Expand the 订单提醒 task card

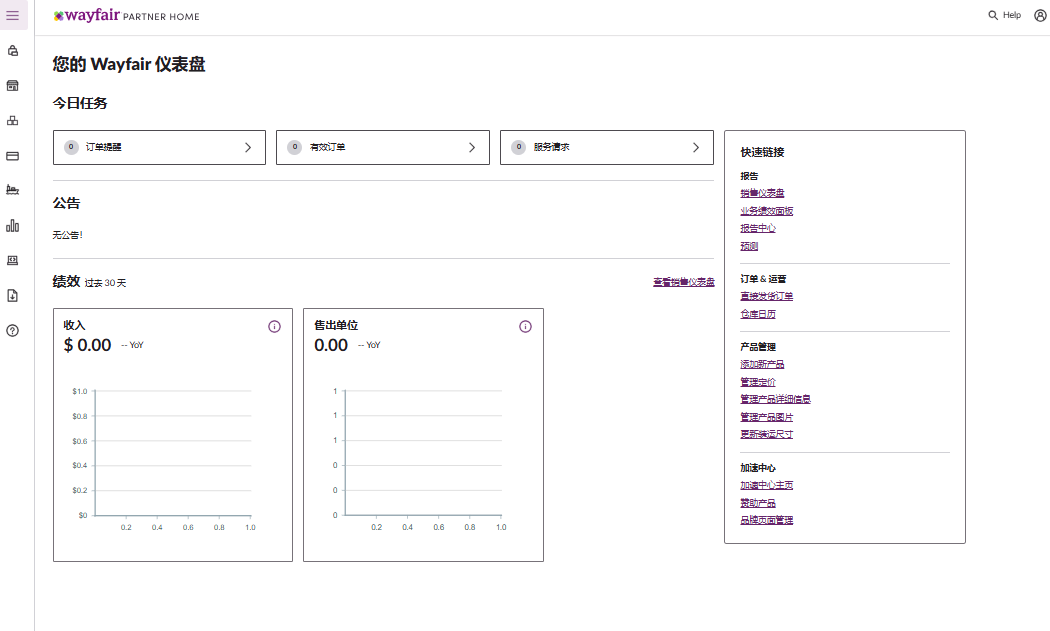click(x=159, y=147)
